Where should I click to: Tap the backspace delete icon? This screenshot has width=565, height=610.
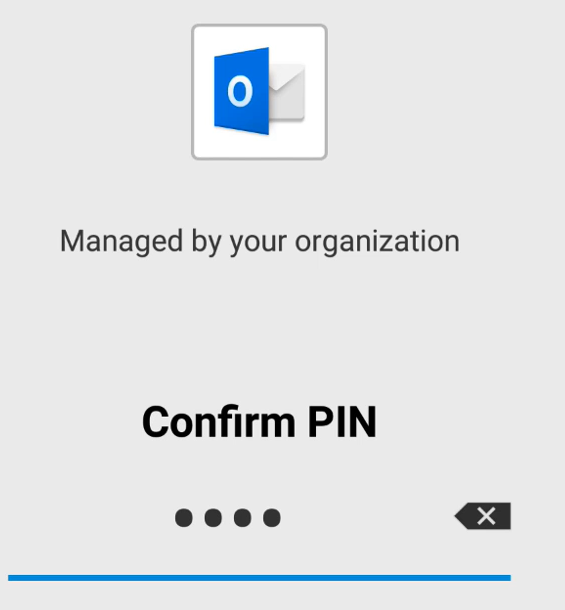click(x=483, y=516)
